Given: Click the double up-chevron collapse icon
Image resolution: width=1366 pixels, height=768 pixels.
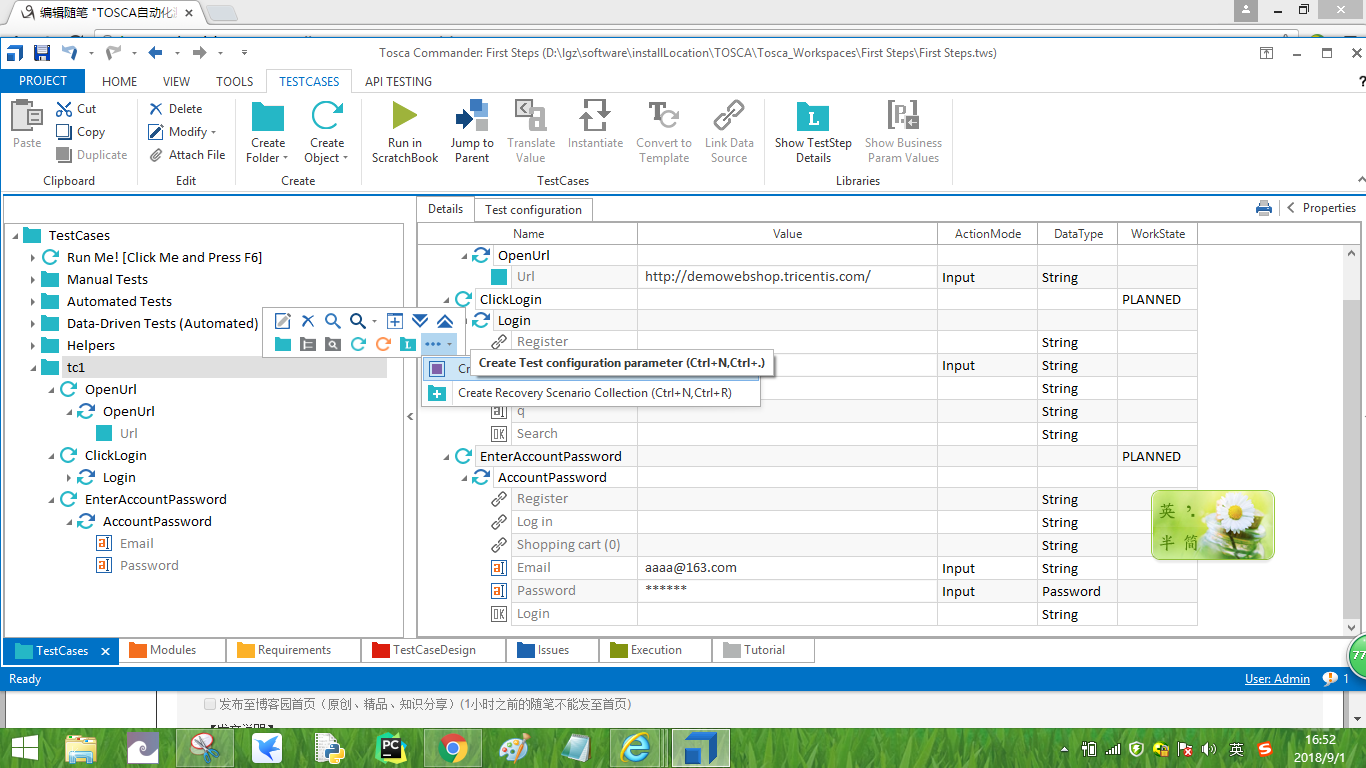Looking at the screenshot, I should (445, 321).
